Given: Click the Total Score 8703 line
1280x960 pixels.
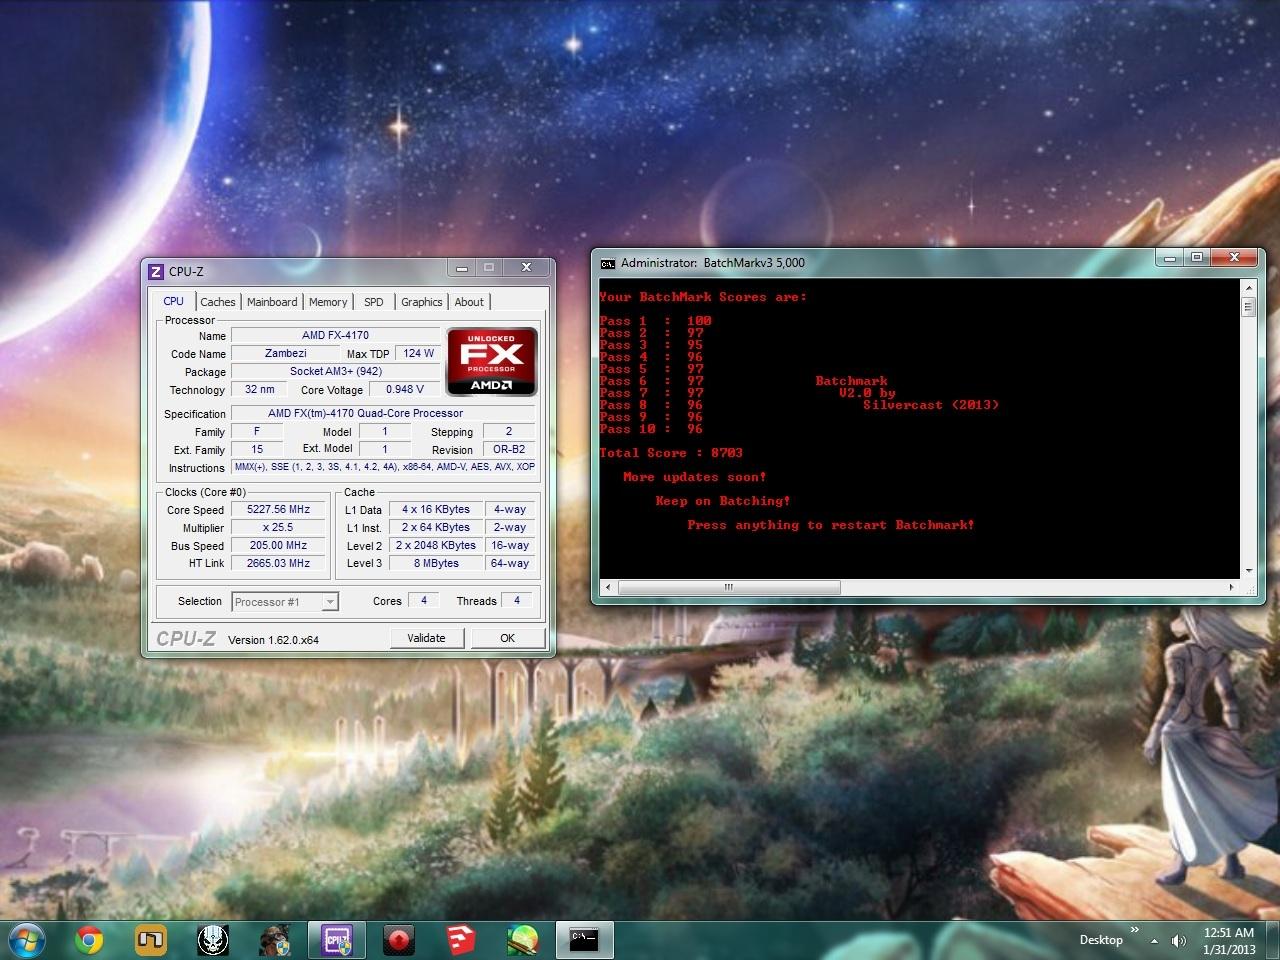Looking at the screenshot, I should [x=671, y=453].
